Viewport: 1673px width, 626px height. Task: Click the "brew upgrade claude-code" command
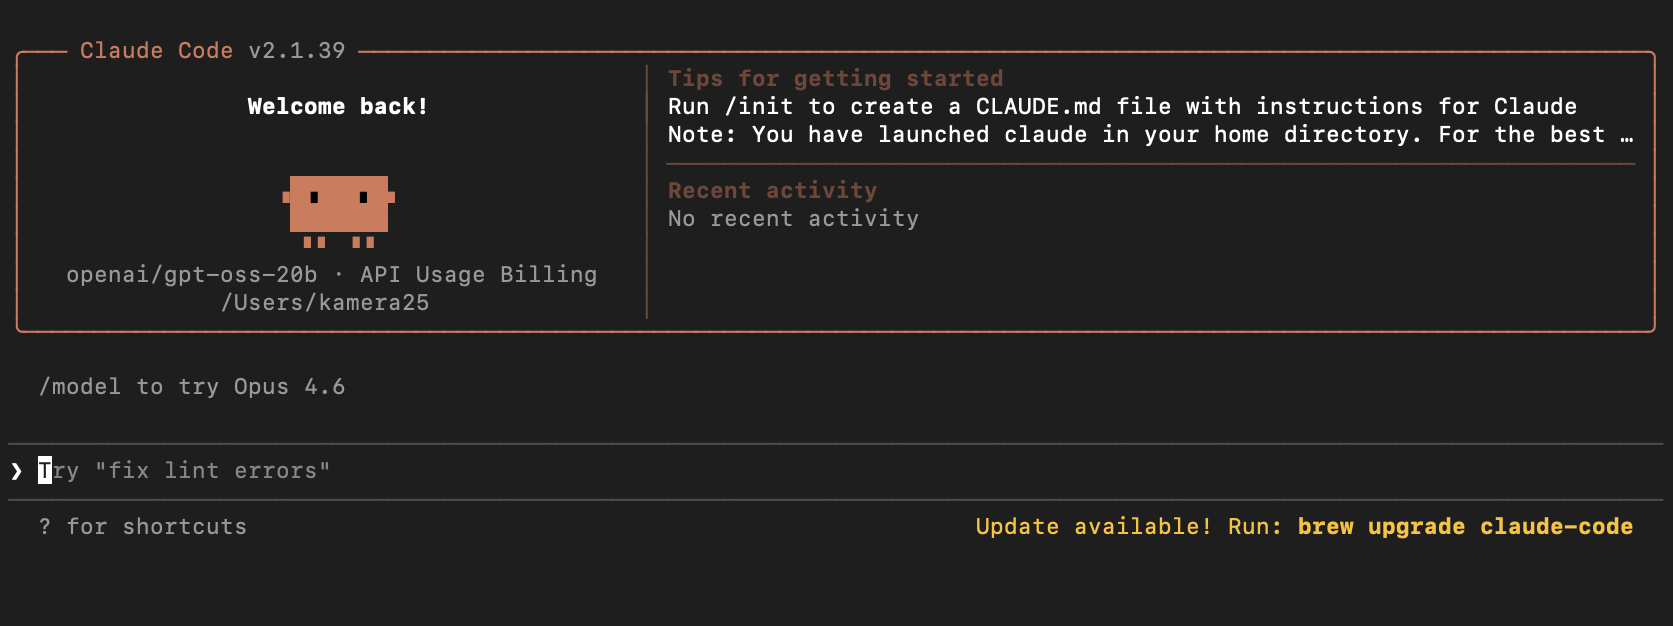[x=1465, y=527]
